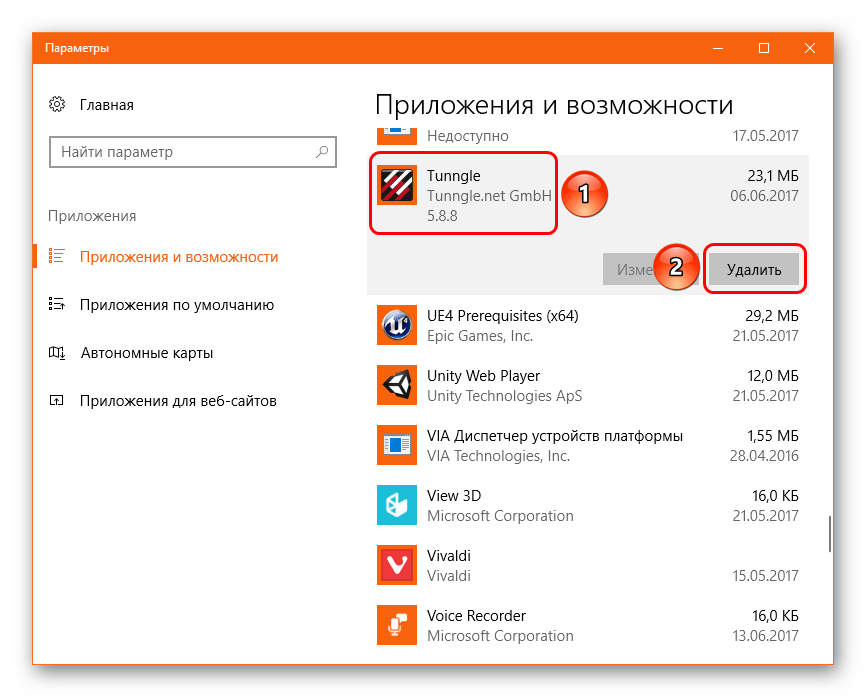Click the apps list vertical scrollbar thumb
The height and width of the screenshot is (697, 866).
[830, 534]
